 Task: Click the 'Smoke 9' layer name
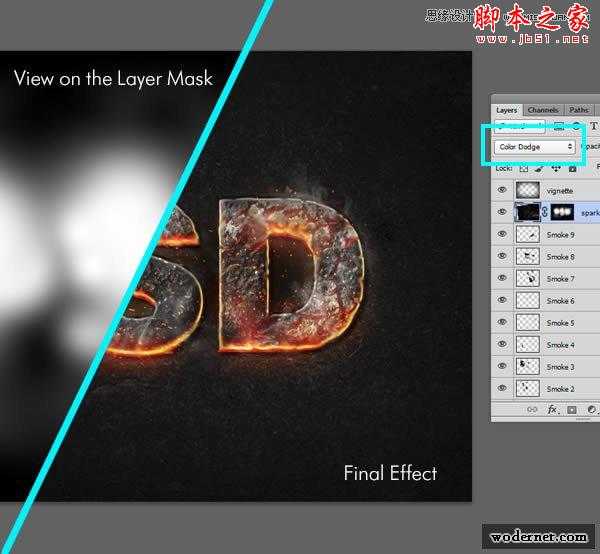pyautogui.click(x=561, y=235)
